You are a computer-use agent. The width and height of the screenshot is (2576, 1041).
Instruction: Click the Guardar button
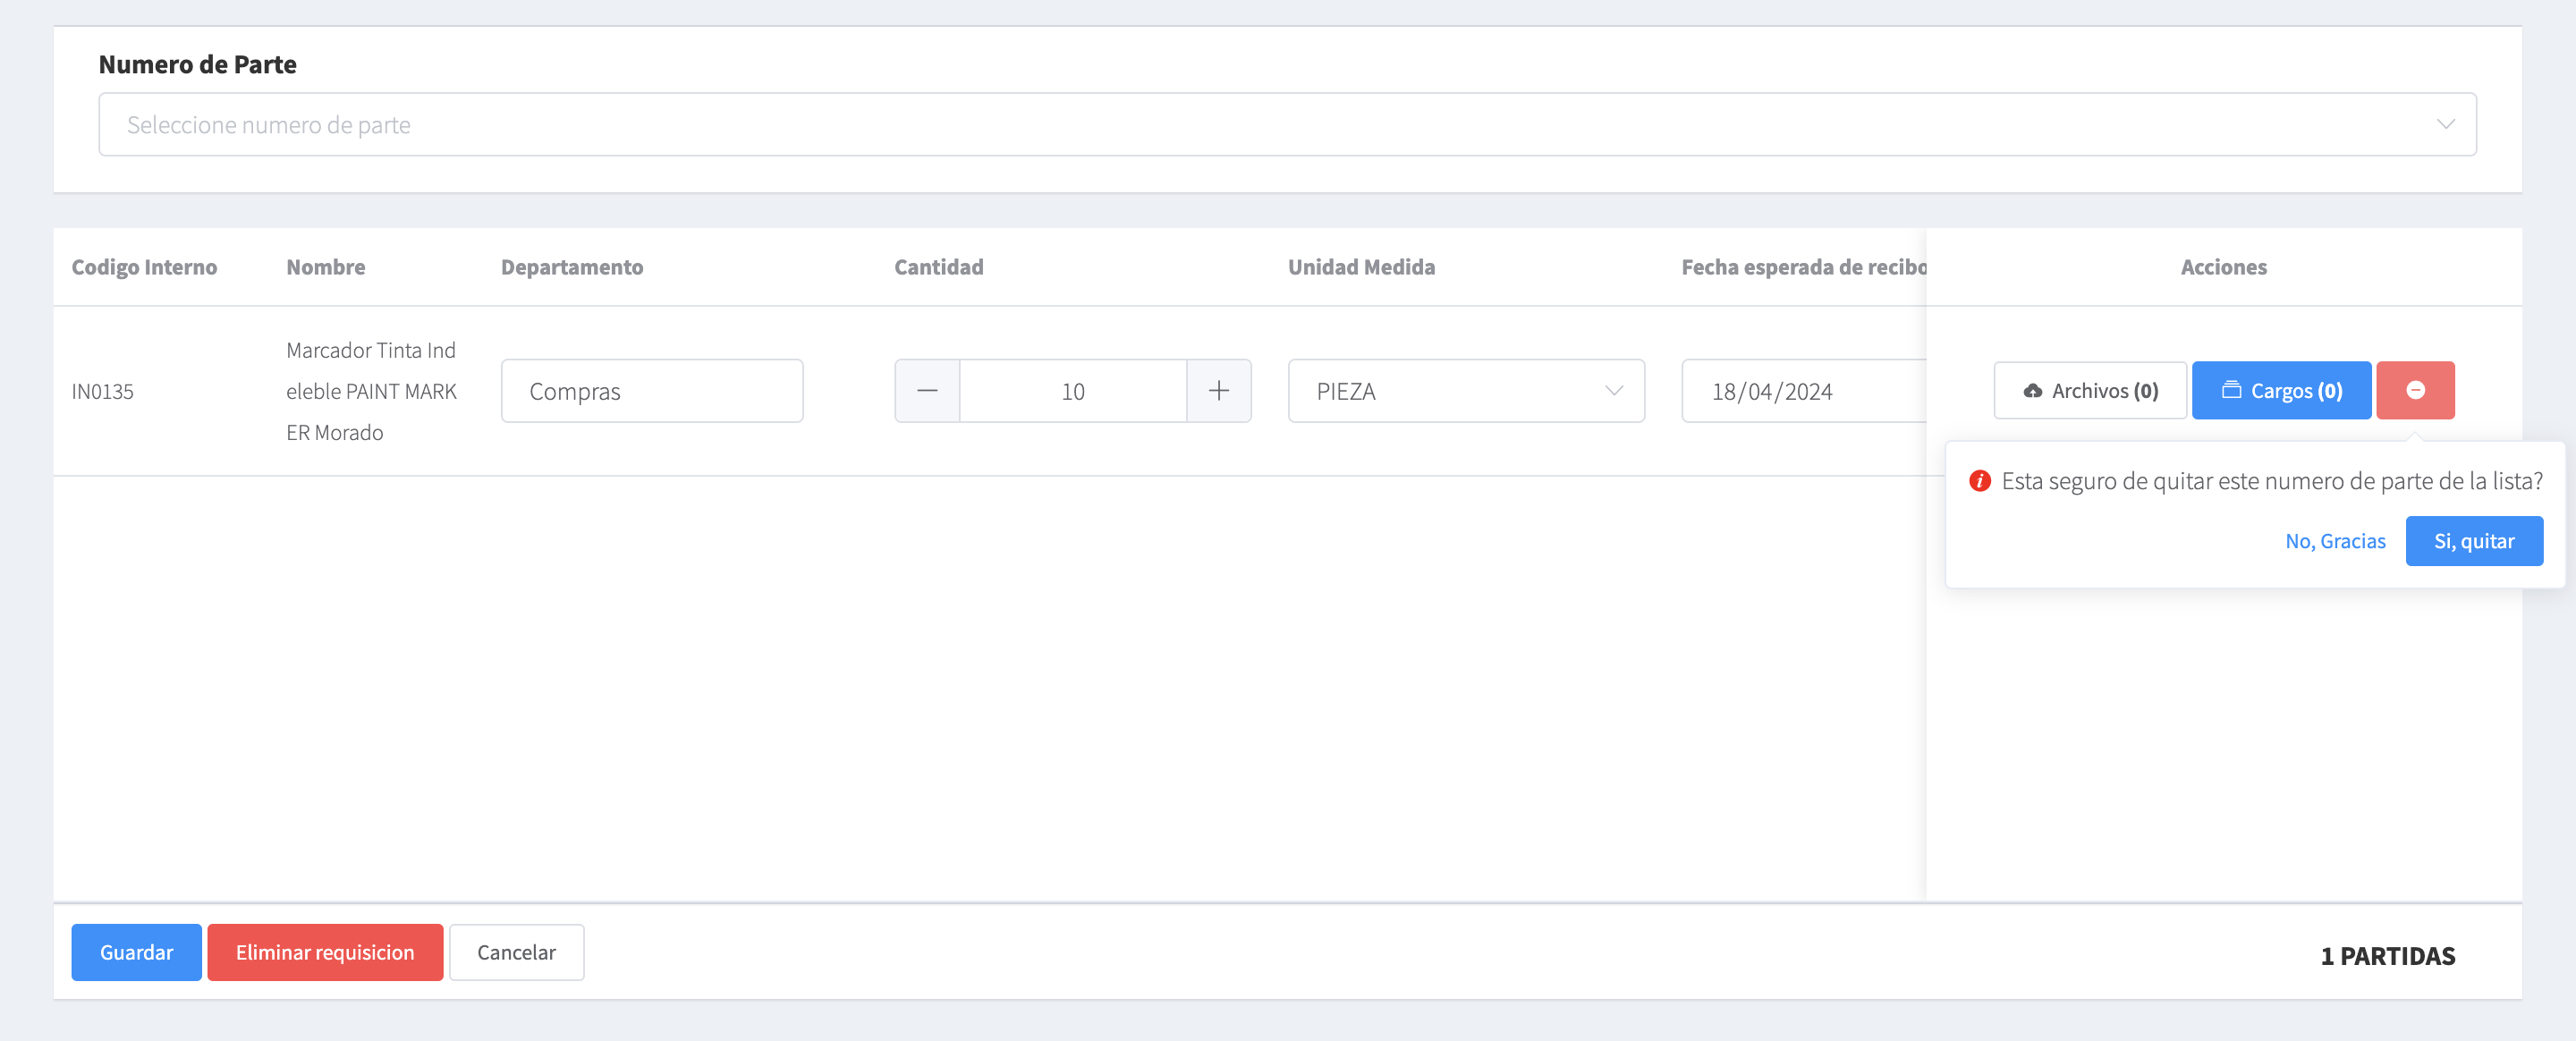(136, 952)
